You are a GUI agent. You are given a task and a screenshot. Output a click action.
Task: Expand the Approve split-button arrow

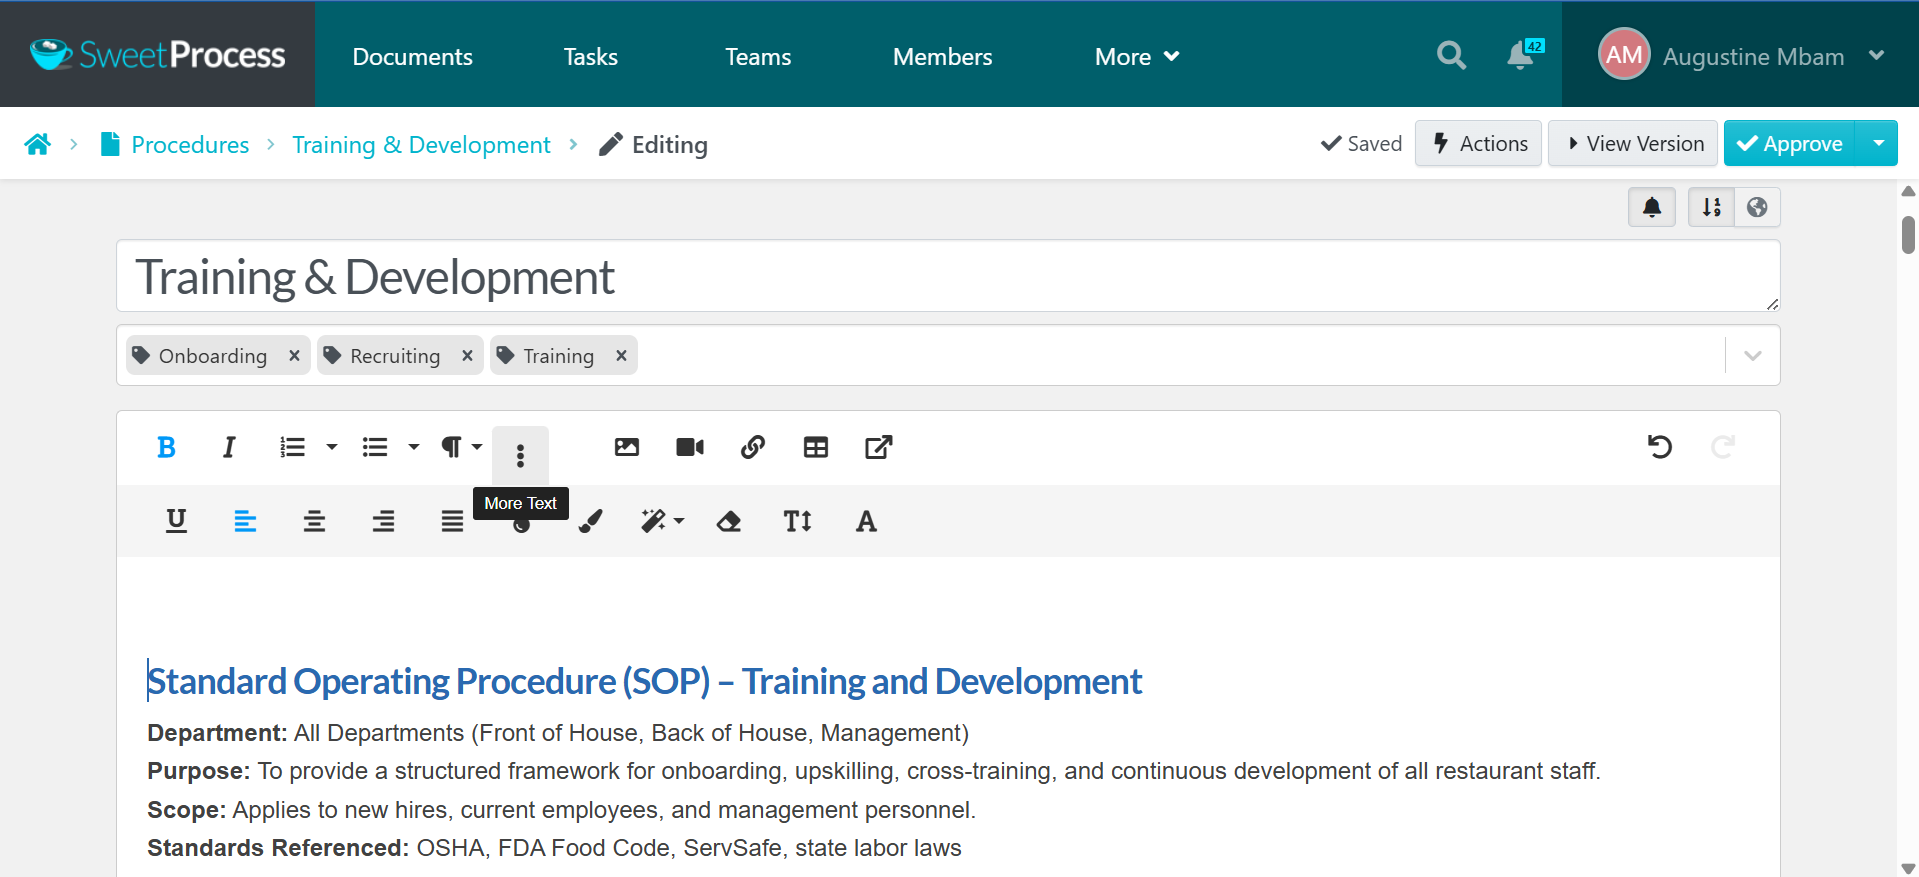[x=1877, y=143]
